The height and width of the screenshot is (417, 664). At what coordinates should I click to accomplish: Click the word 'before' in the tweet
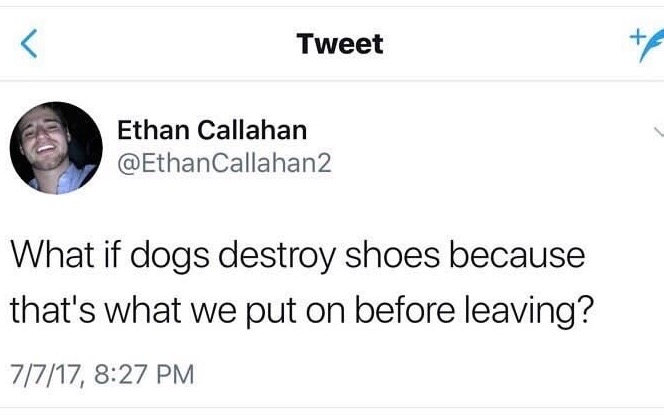click(395, 308)
